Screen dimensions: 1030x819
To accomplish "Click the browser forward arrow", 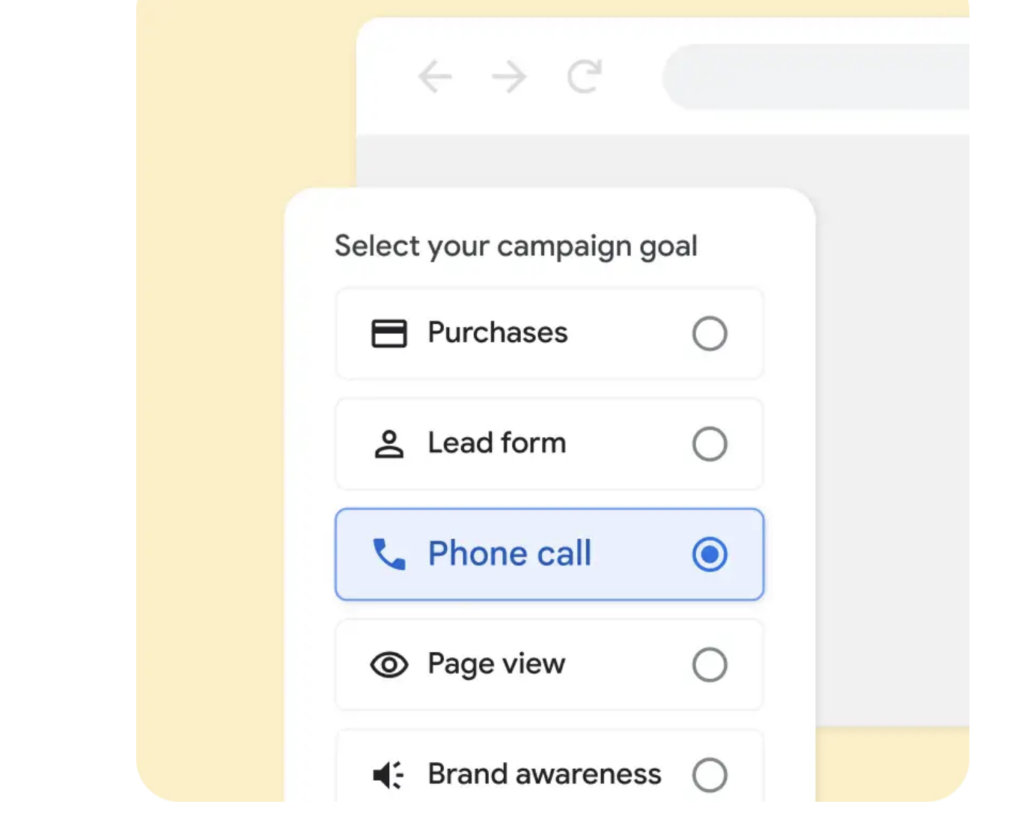I will point(509,77).
